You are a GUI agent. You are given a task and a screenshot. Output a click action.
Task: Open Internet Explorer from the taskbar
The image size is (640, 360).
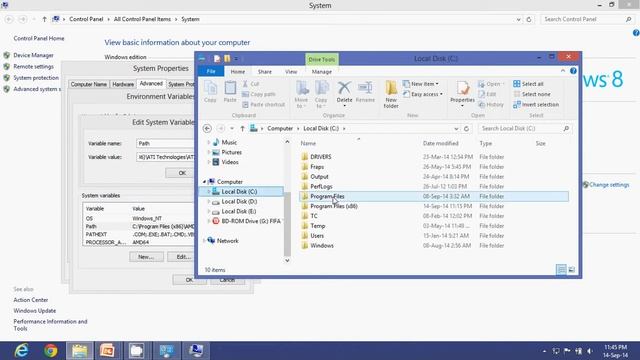(x=21, y=351)
